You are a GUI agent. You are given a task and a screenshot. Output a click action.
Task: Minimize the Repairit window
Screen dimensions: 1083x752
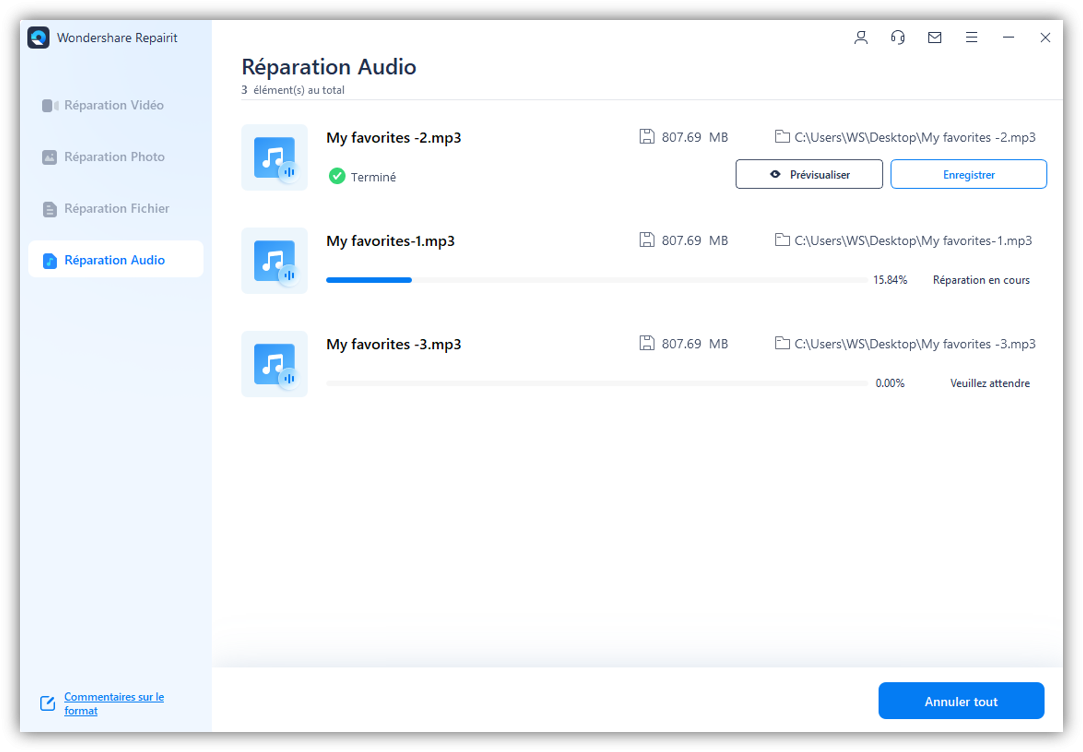coord(1008,37)
